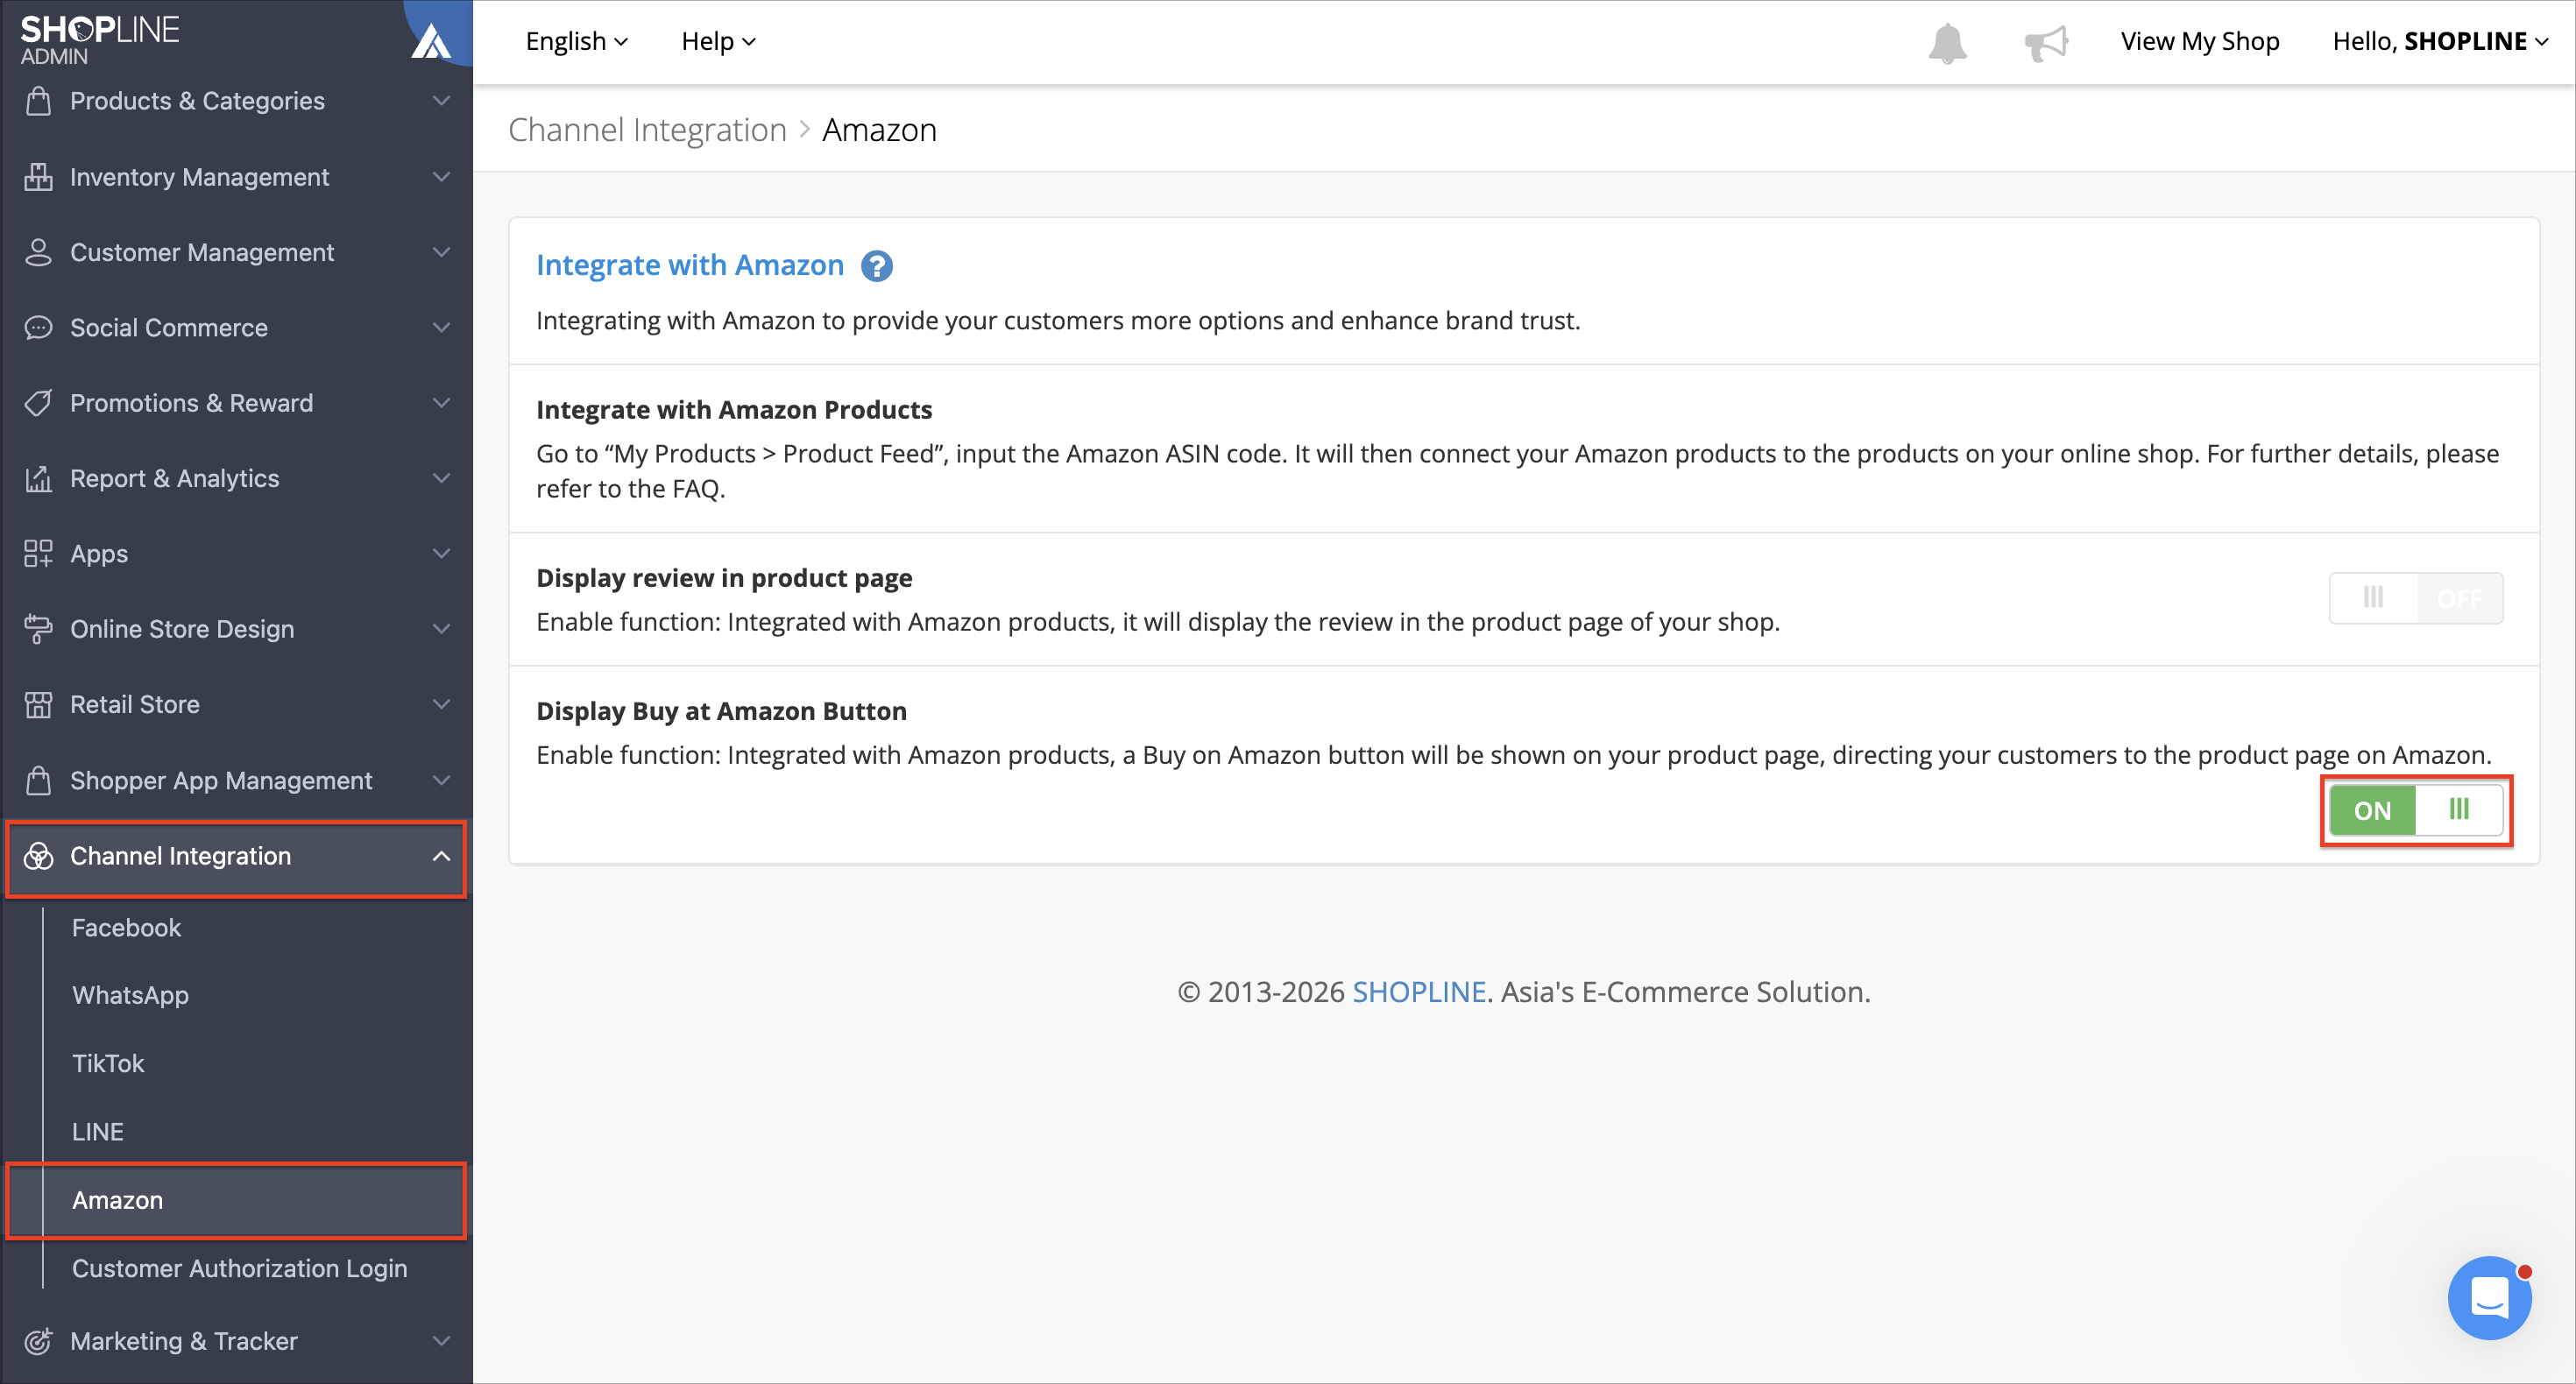
Task: Open the live chat bubble widget
Action: pos(2489,1298)
